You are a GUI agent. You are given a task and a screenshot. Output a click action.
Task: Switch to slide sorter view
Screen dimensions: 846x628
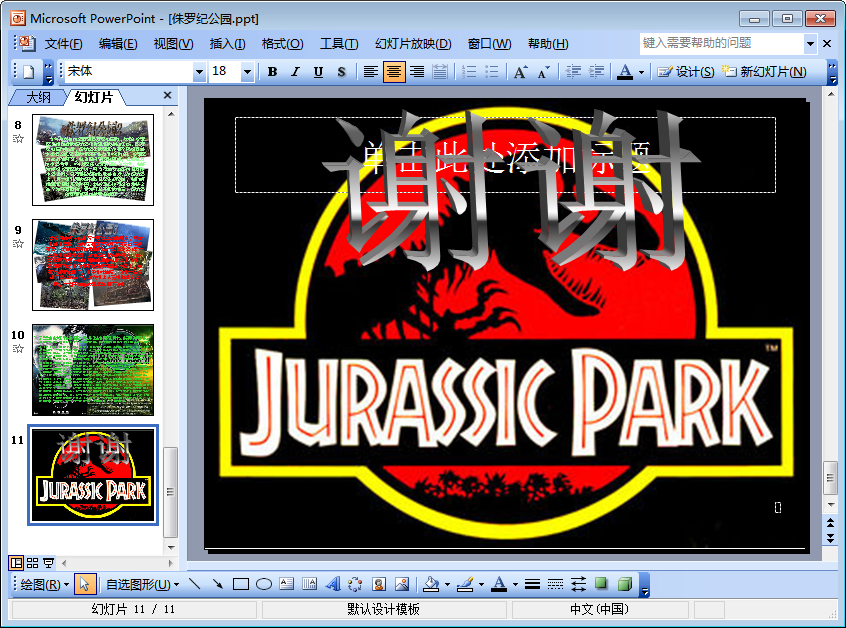tap(32, 563)
